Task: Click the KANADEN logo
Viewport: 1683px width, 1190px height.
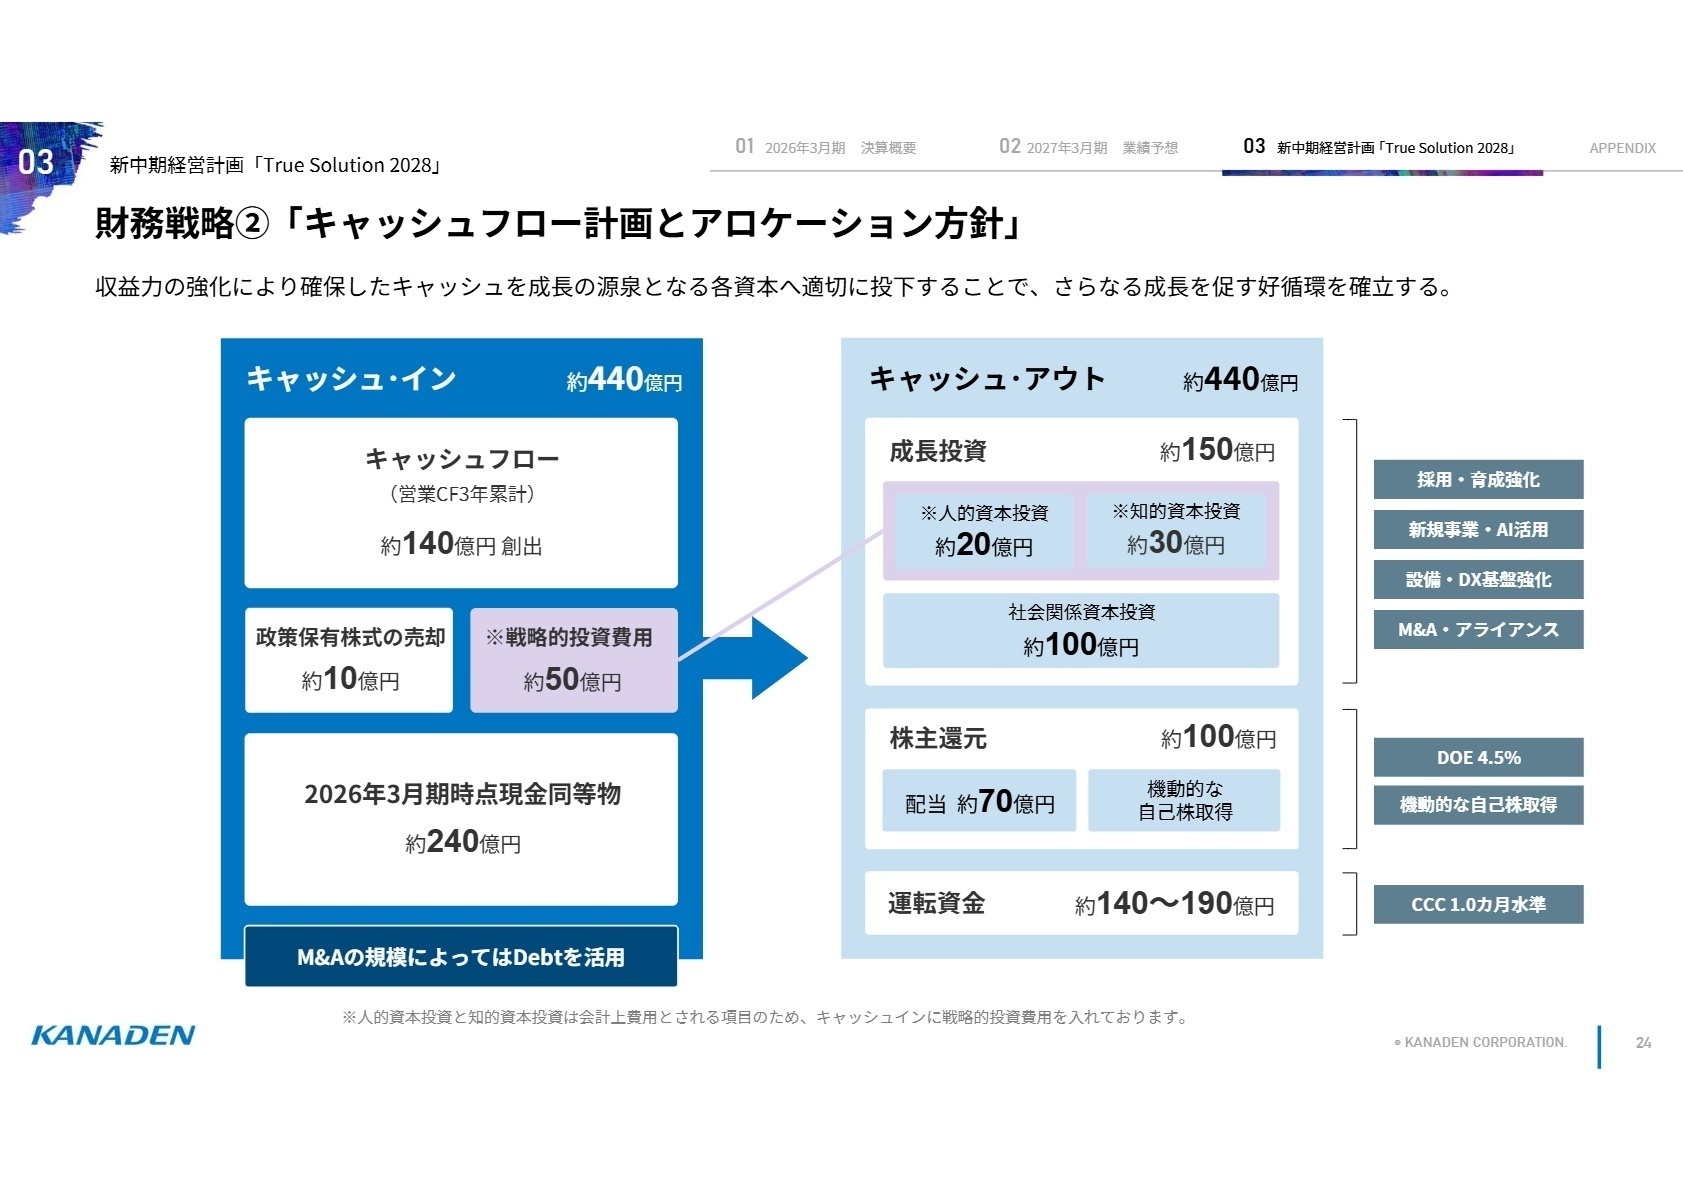Action: pos(113,1035)
